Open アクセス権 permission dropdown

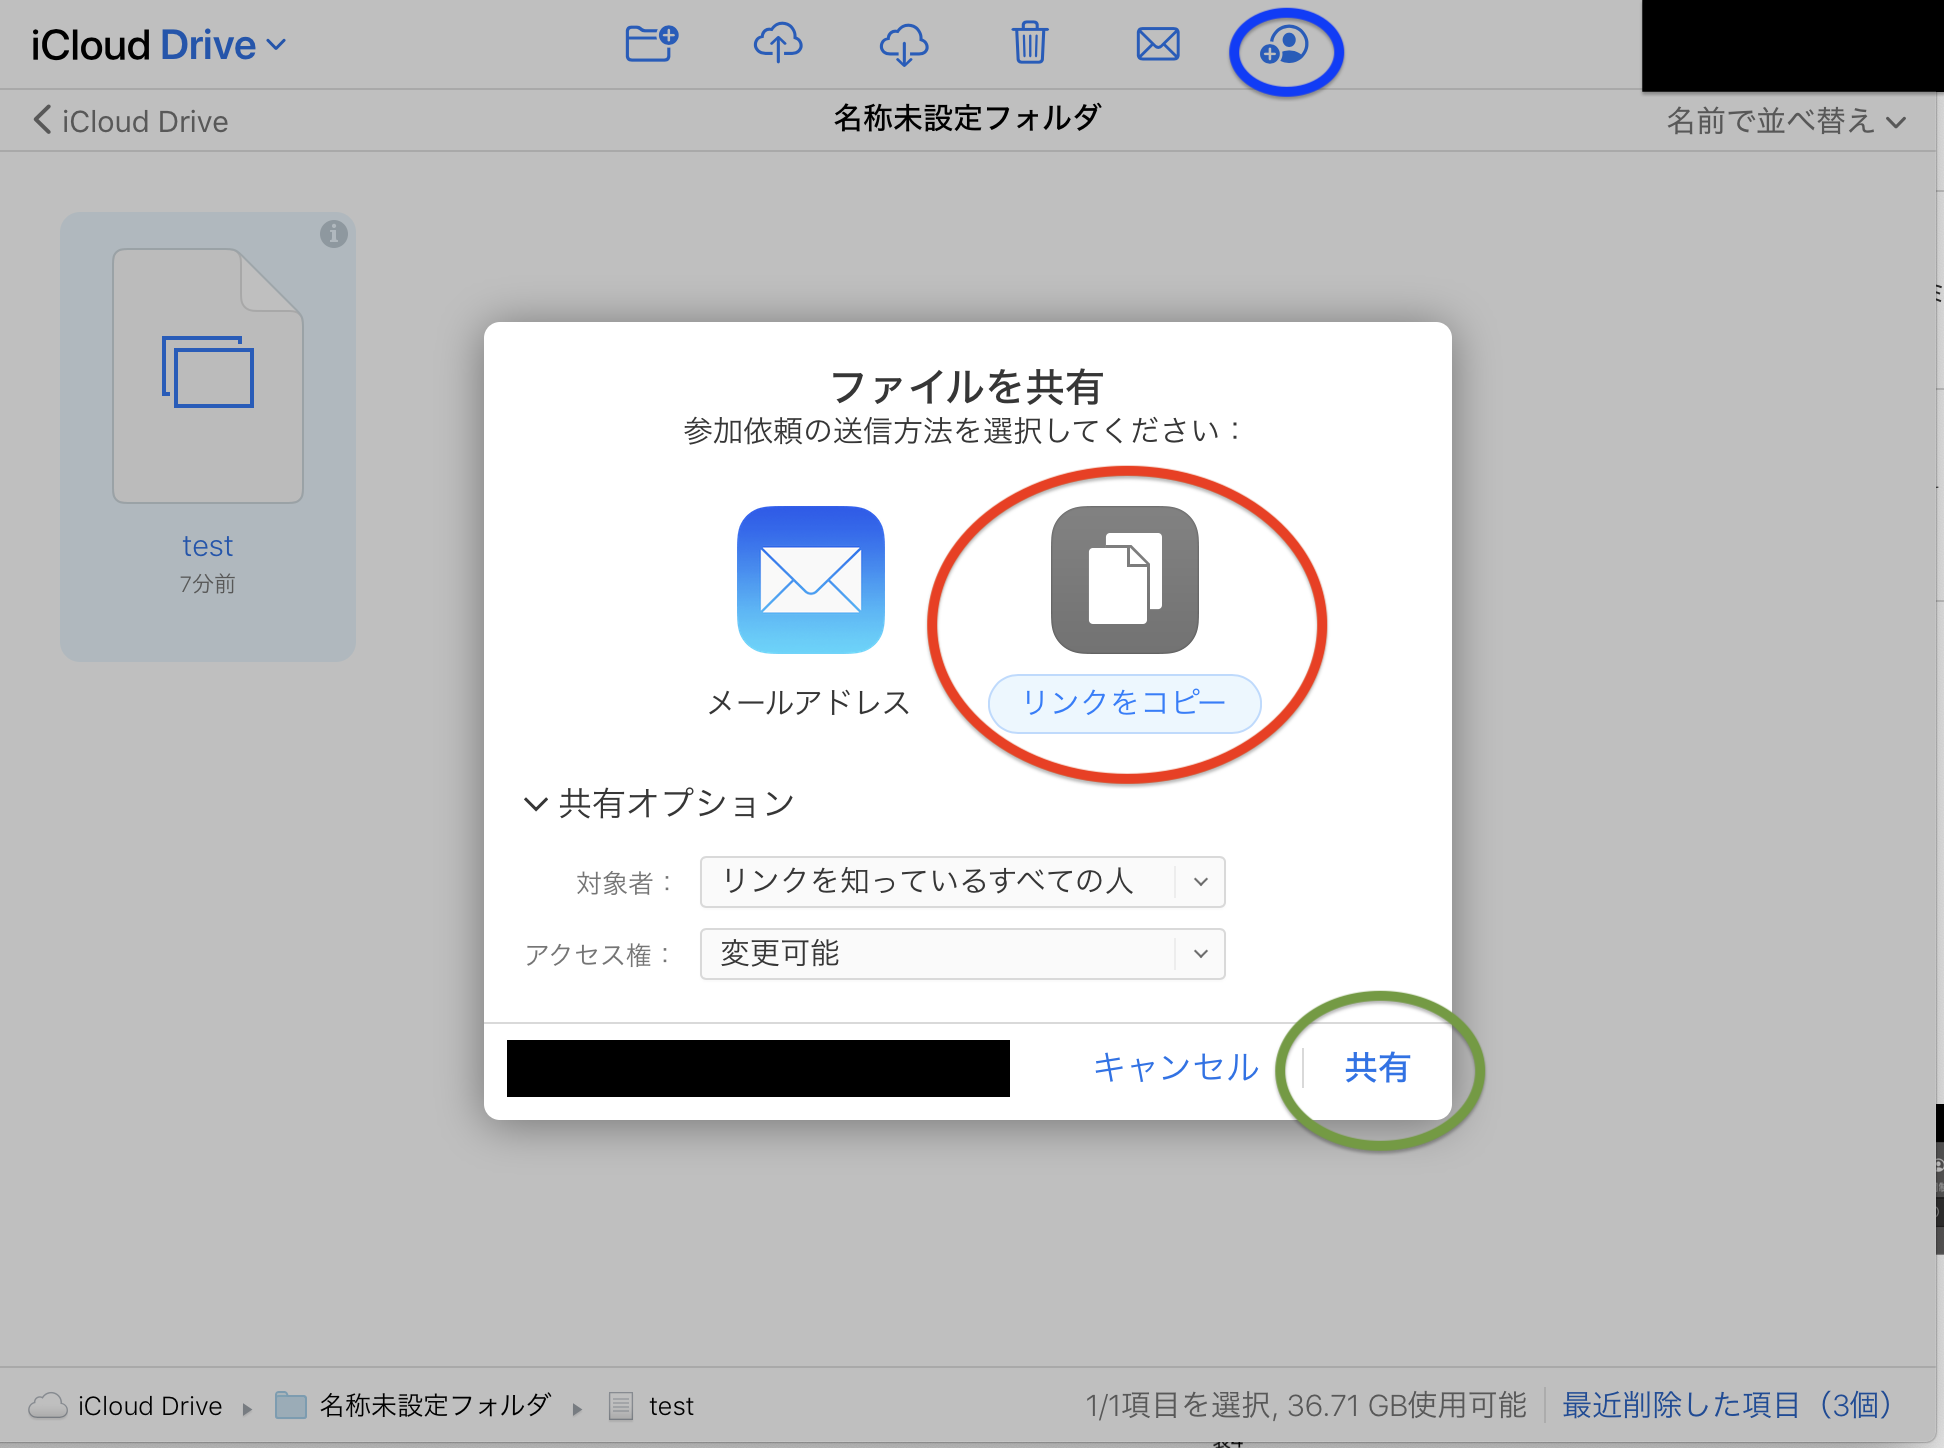tap(962, 954)
